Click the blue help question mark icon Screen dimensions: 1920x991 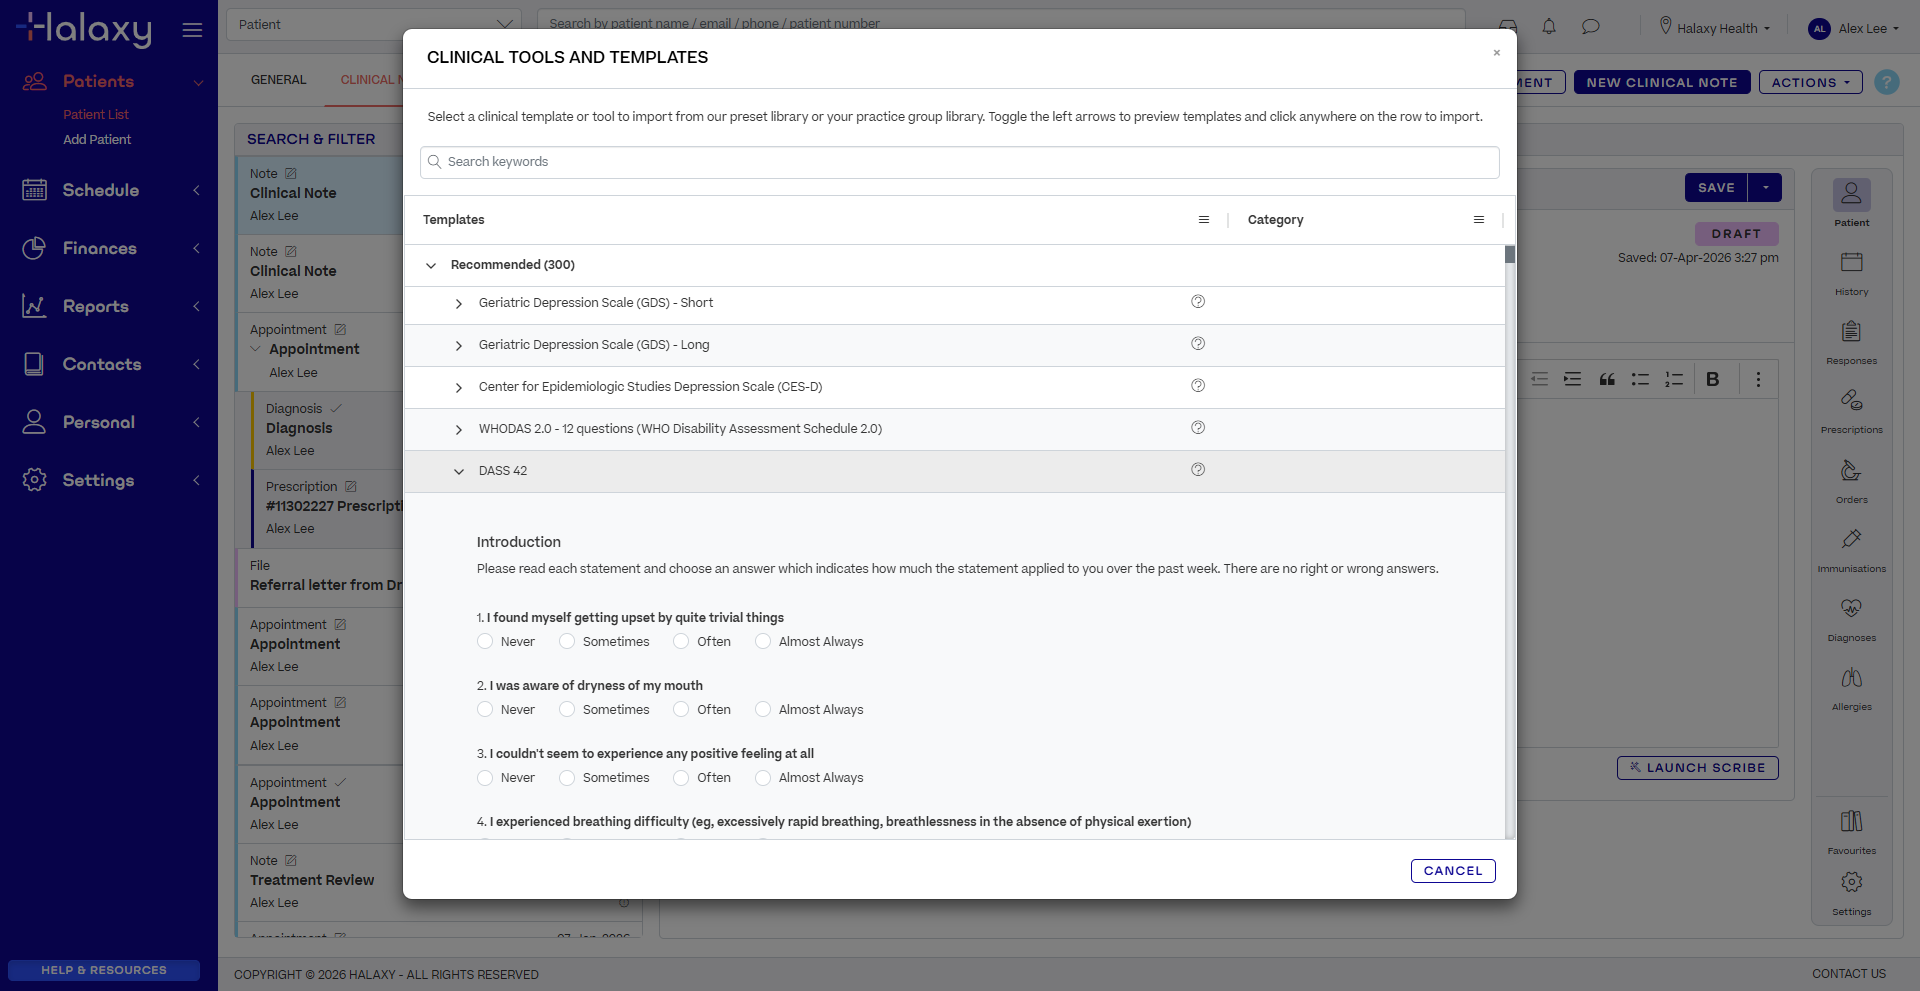(x=1887, y=82)
